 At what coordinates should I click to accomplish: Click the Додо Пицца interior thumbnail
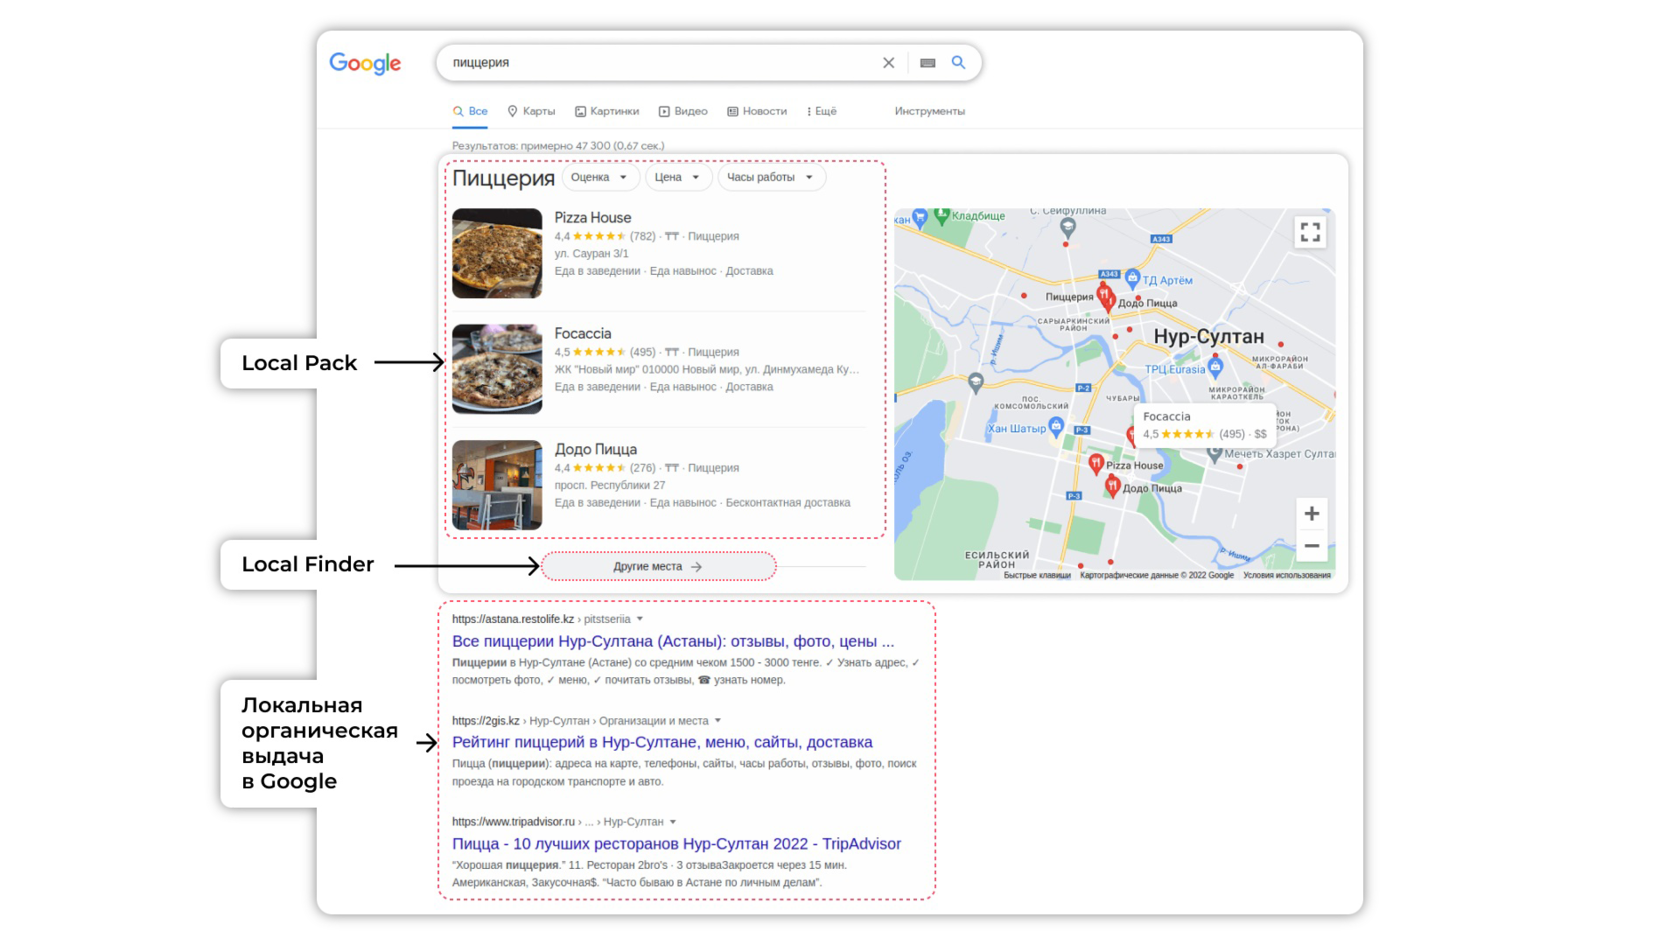(x=497, y=485)
